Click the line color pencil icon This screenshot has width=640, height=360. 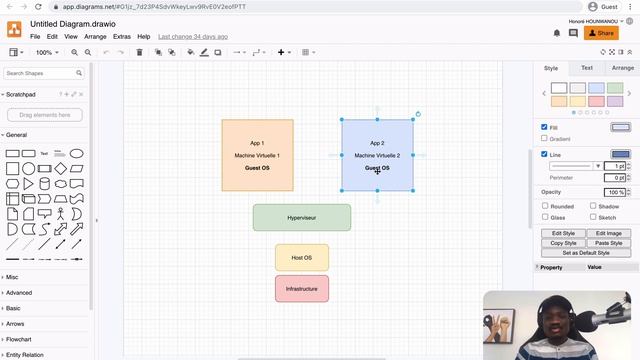click(204, 52)
